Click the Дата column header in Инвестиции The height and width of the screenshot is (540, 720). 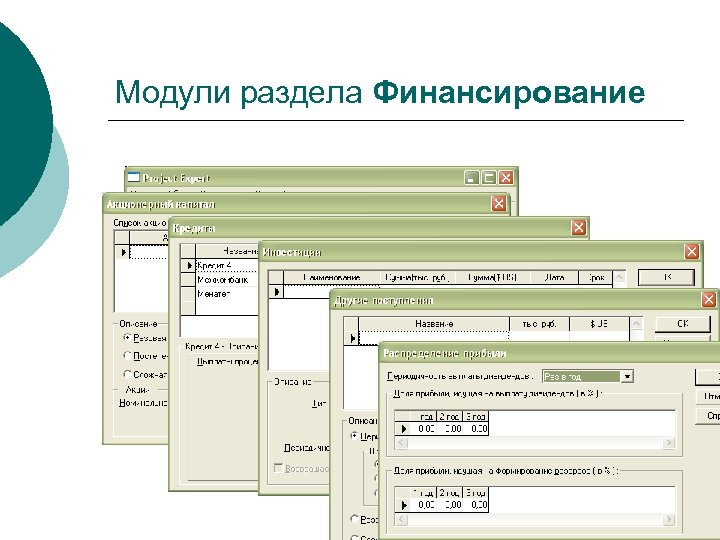tap(554, 277)
